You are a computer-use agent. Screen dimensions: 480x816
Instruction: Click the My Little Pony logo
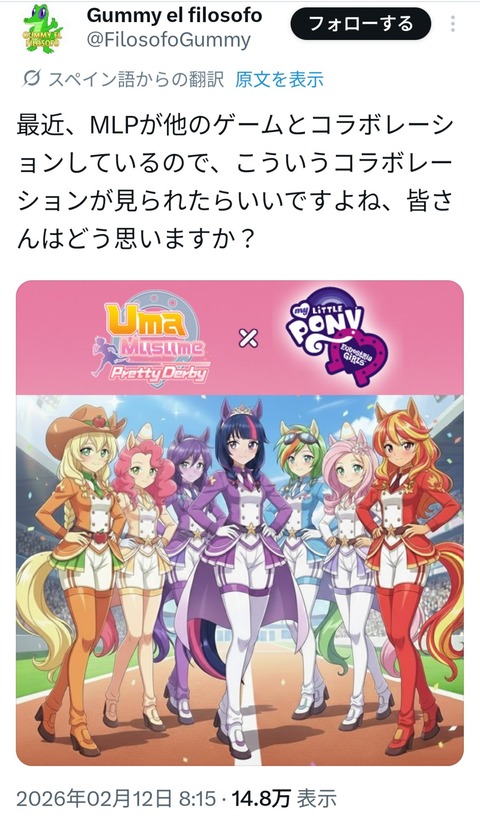[337, 338]
